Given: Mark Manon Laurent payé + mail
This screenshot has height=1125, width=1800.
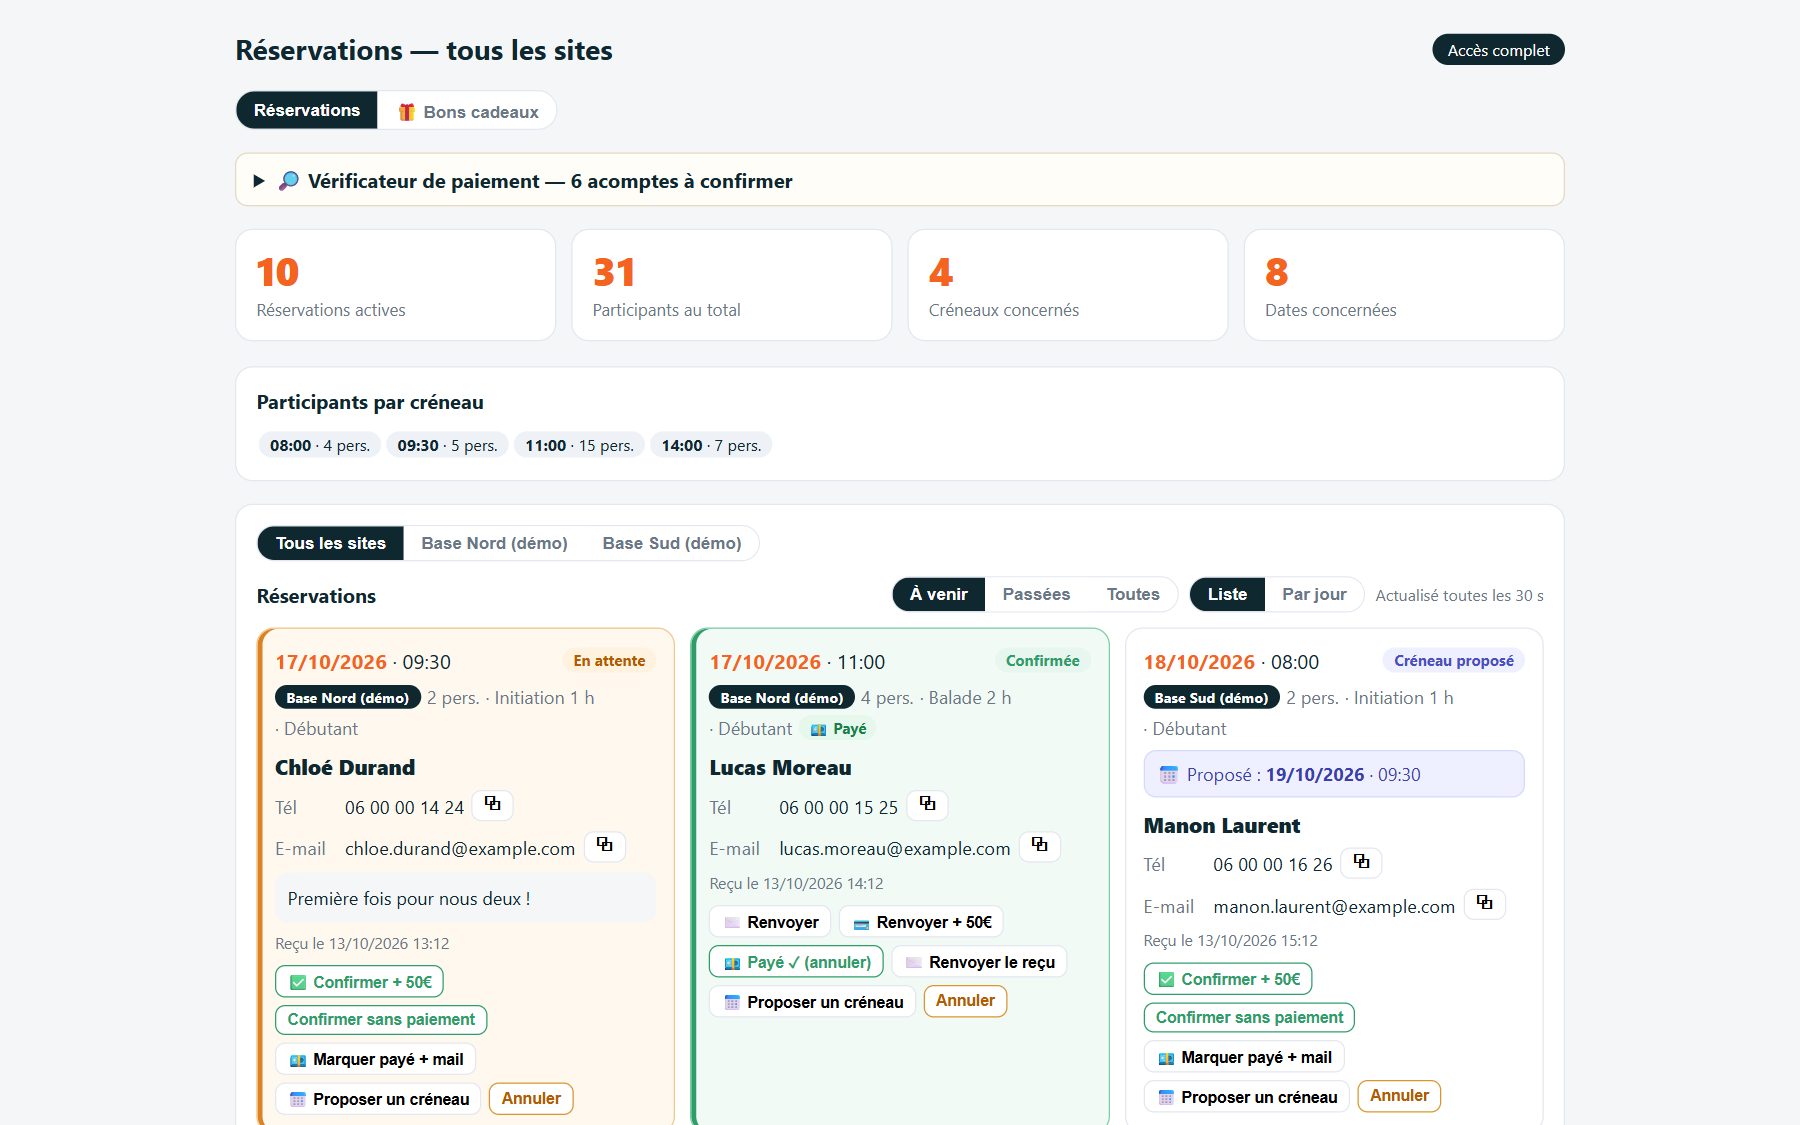Looking at the screenshot, I should coord(1244,1057).
